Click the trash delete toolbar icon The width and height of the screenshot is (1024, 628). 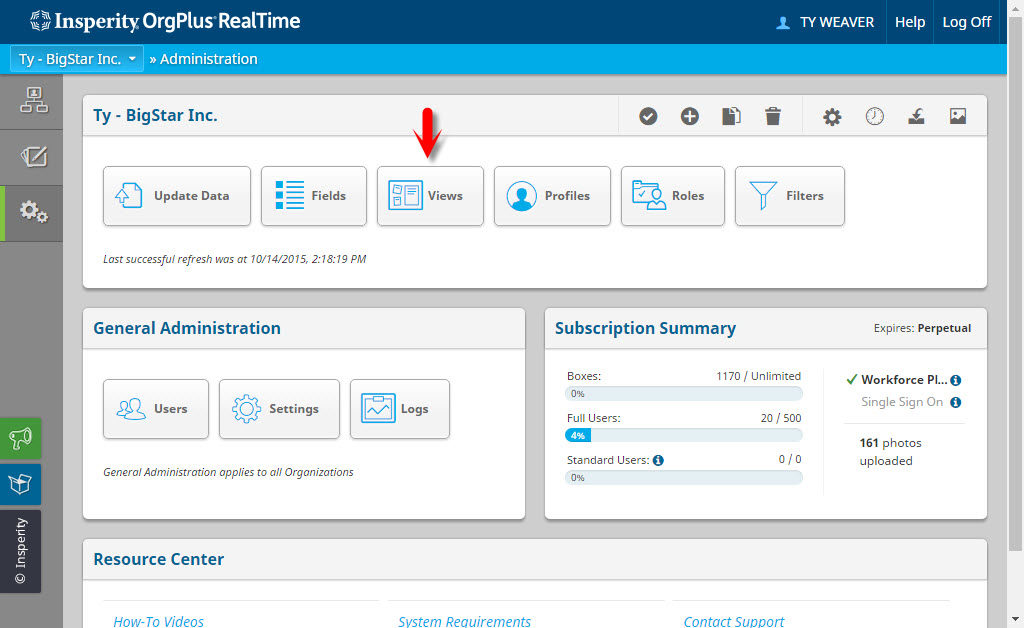click(773, 116)
